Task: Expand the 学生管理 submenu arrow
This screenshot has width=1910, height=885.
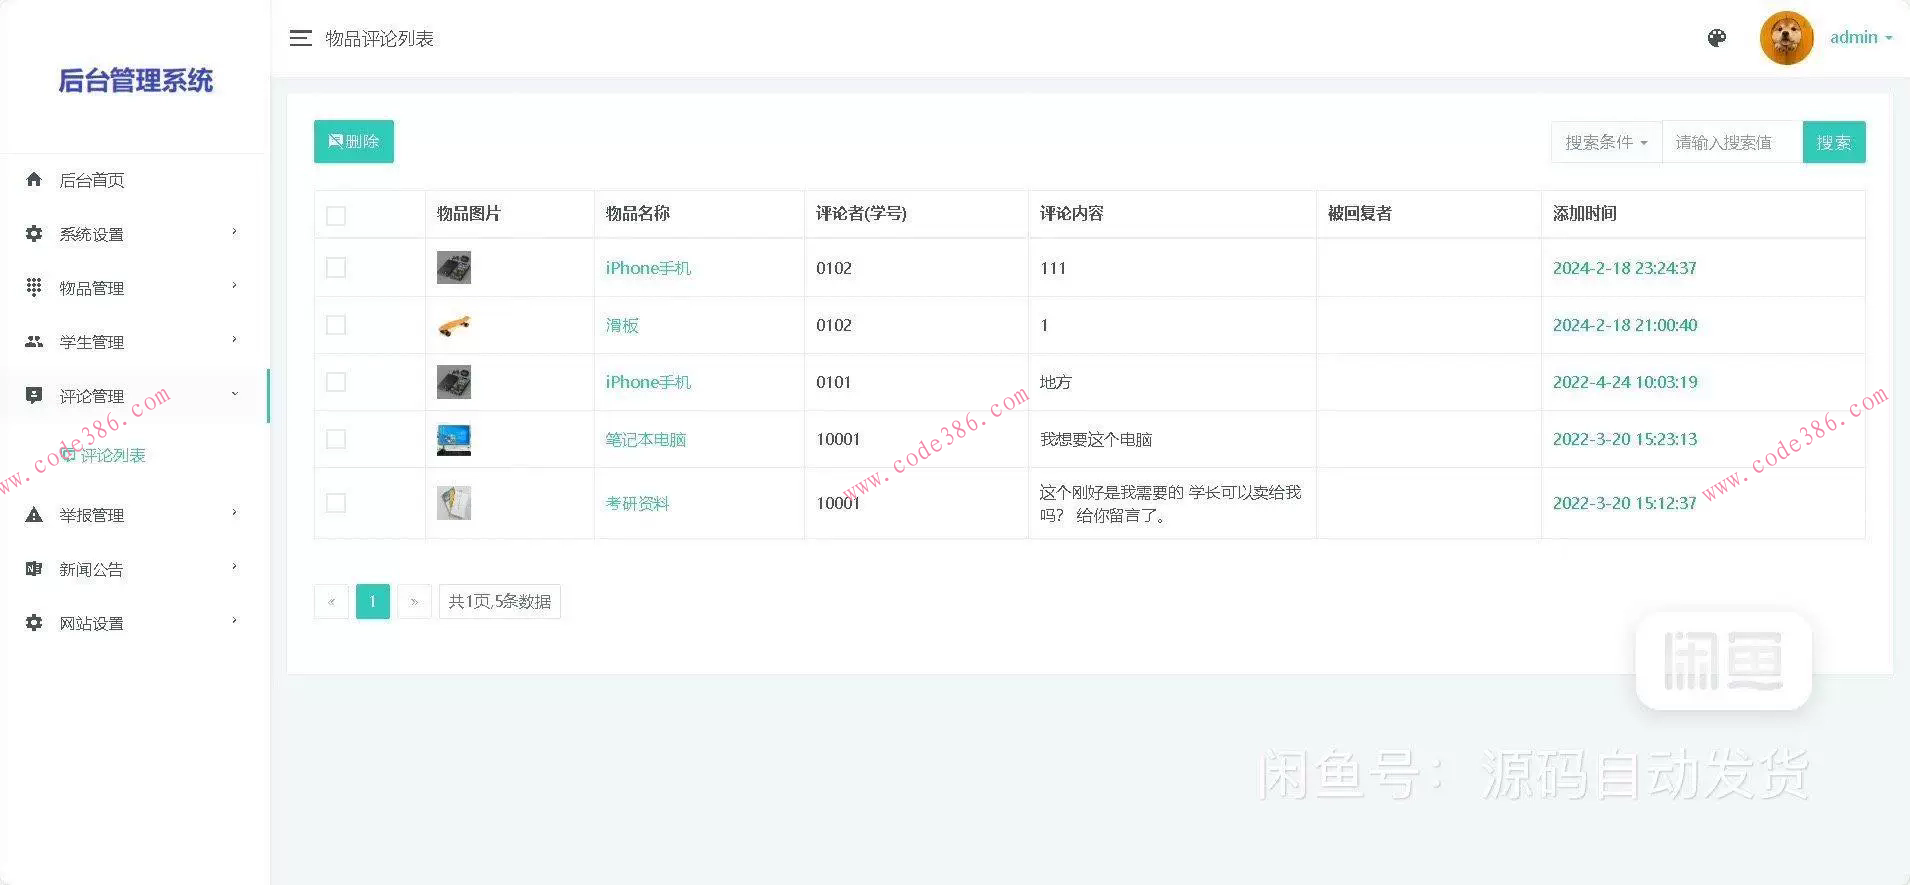Action: [235, 340]
